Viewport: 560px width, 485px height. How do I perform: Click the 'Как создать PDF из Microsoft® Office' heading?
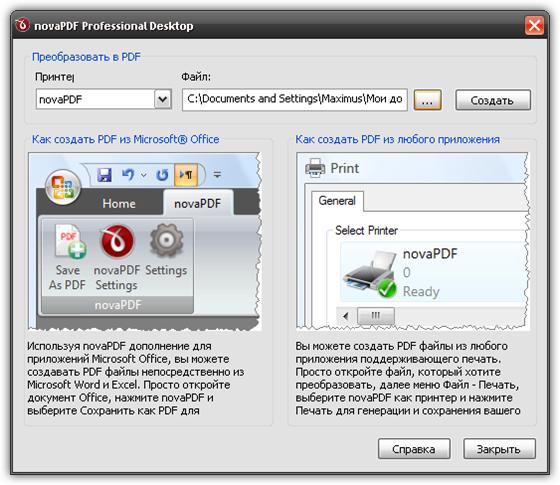tap(125, 139)
